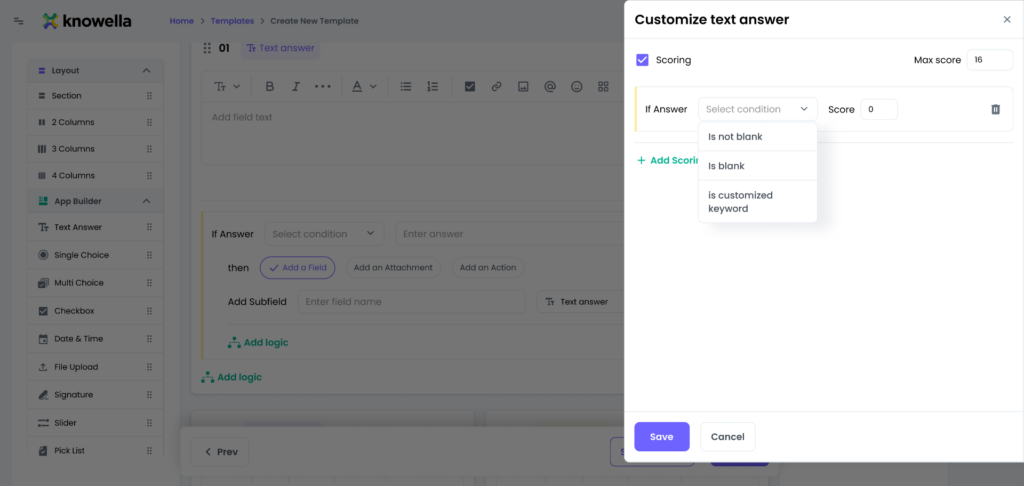
Task: Click the italic formatting icon
Action: [295, 87]
